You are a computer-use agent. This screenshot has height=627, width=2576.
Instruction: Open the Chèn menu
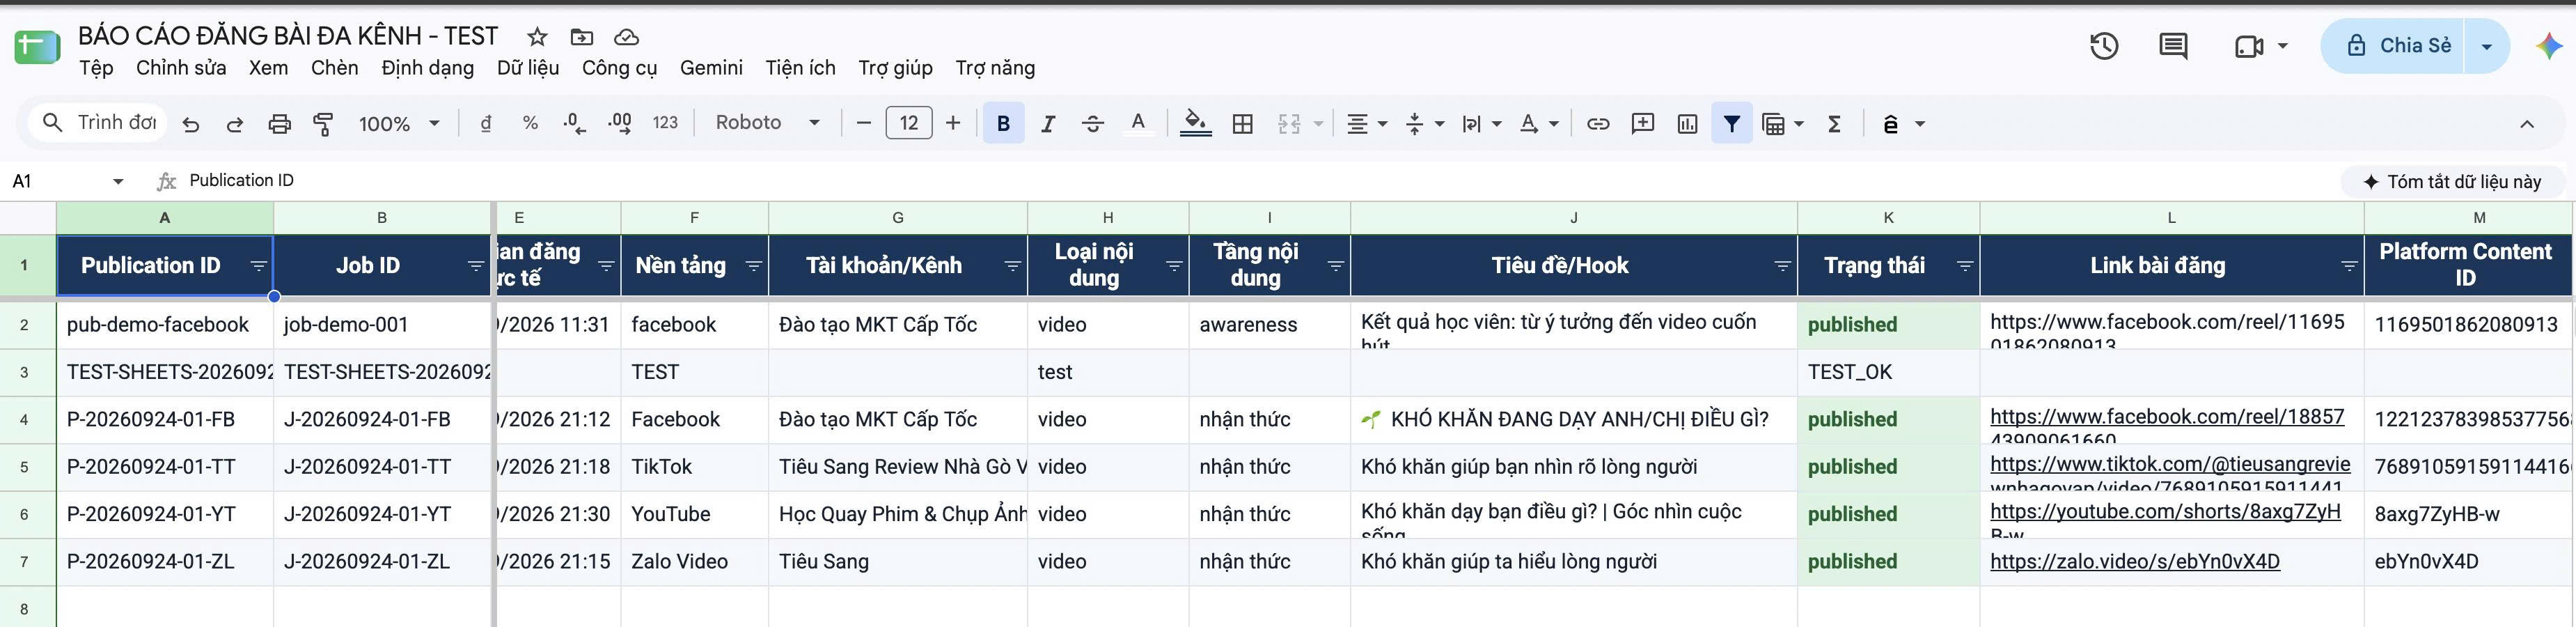334,68
